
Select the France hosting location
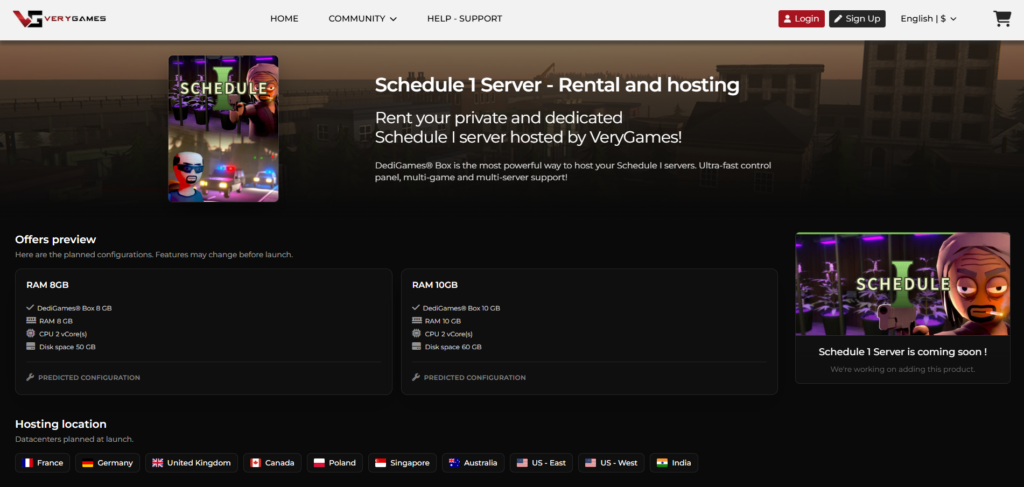pyautogui.click(x=42, y=463)
